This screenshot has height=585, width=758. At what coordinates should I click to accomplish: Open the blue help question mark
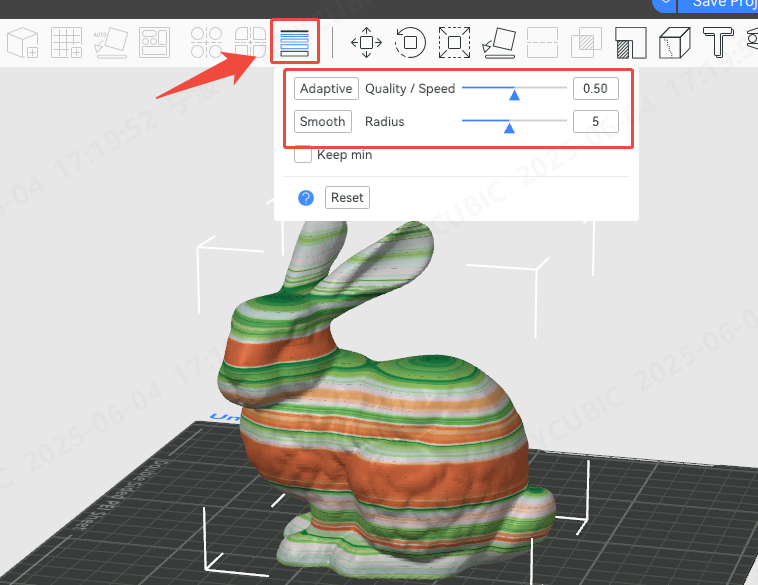(x=306, y=198)
